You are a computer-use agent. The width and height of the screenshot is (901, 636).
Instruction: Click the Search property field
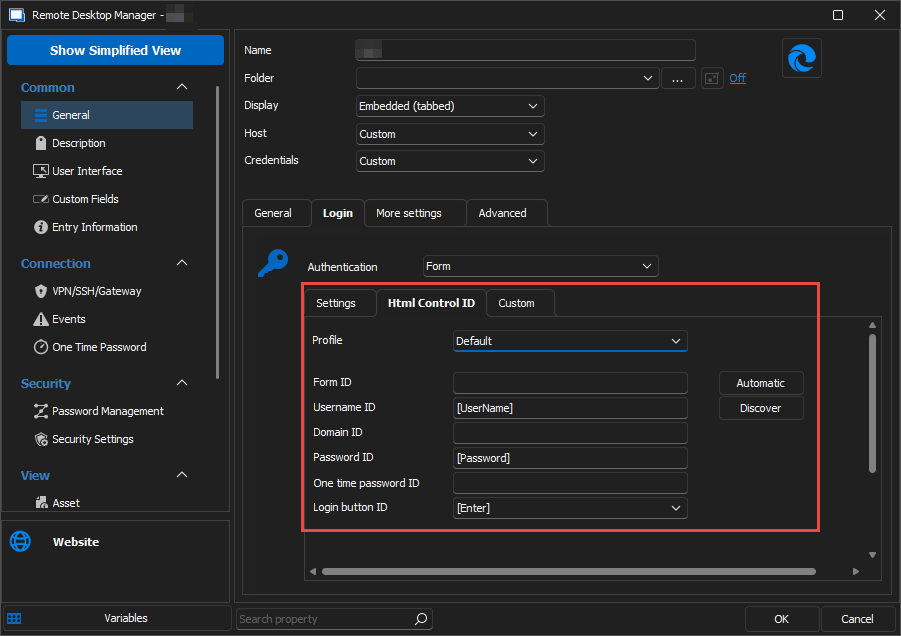[334, 619]
